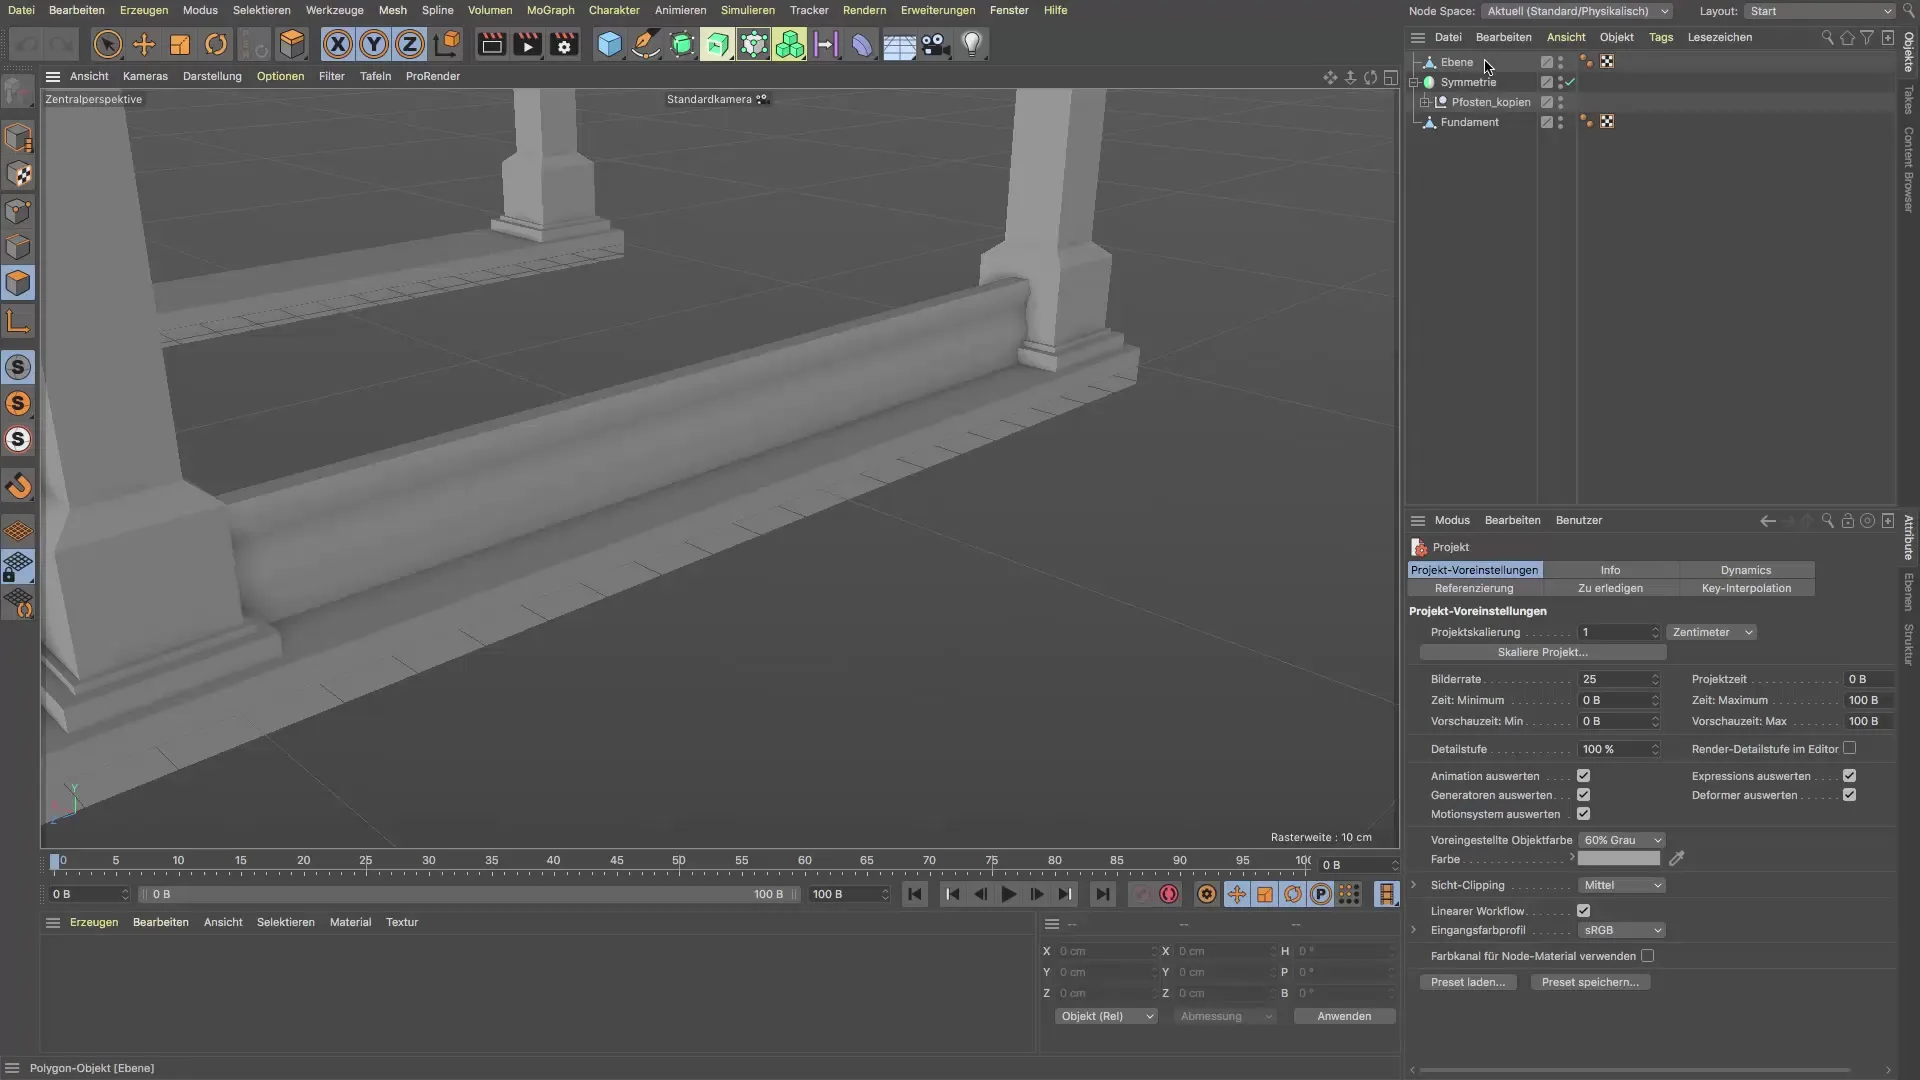This screenshot has width=1920, height=1080.
Task: Click the coordinate system cube icon
Action: [447, 44]
